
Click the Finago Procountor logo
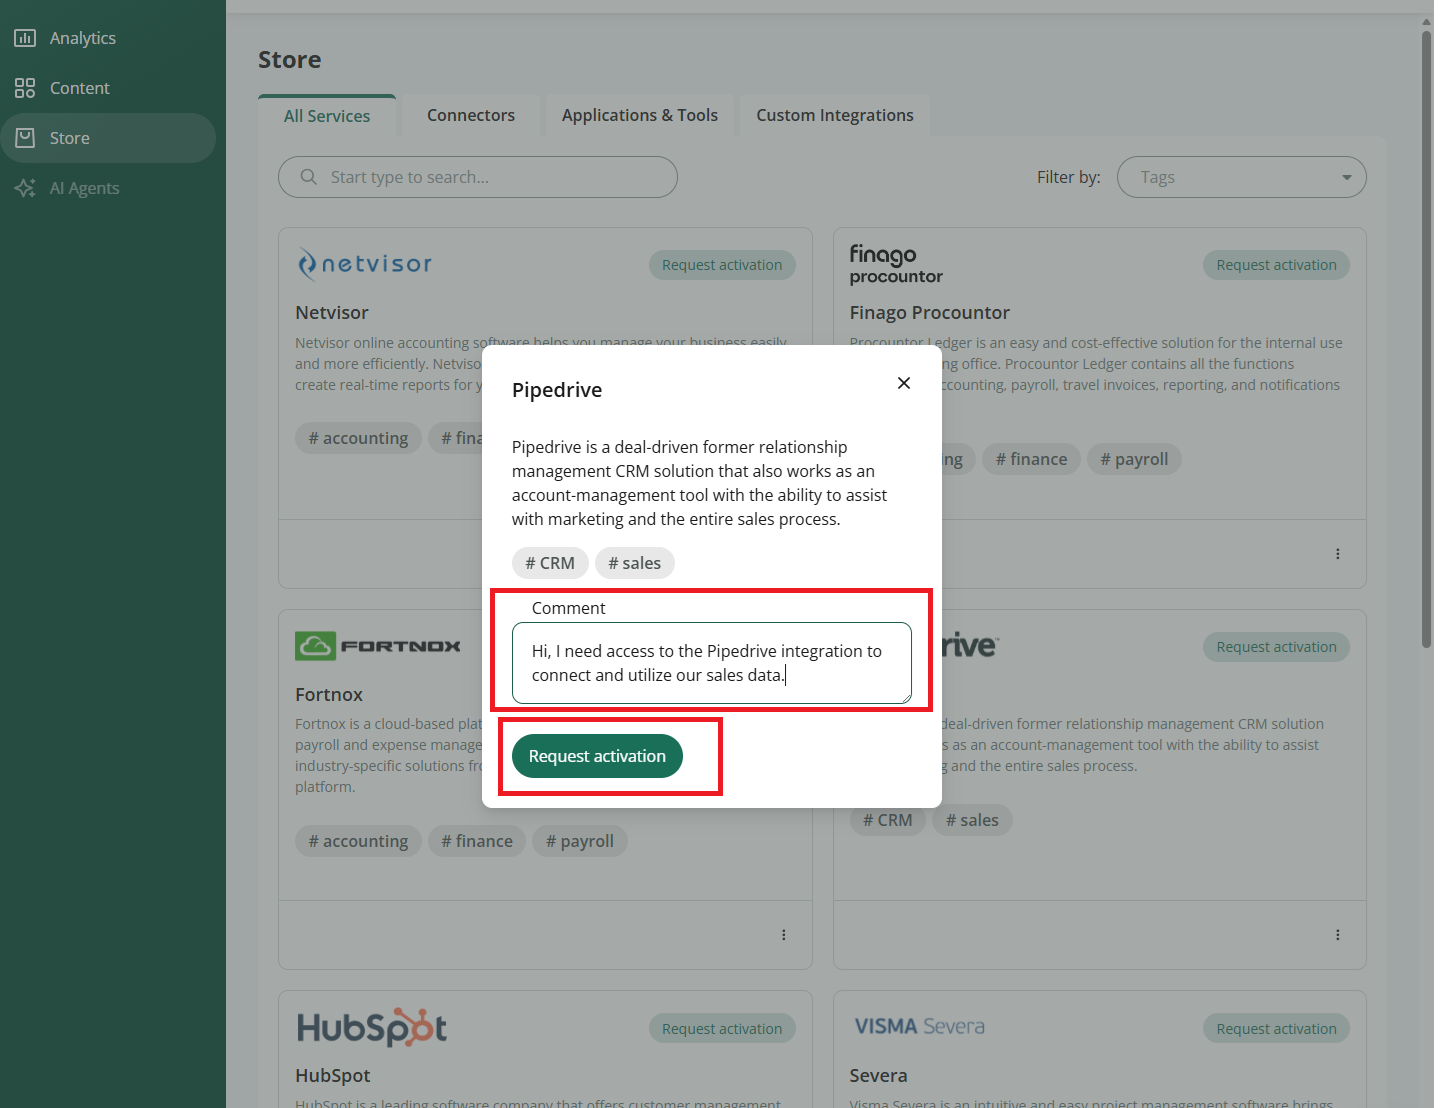tap(896, 264)
